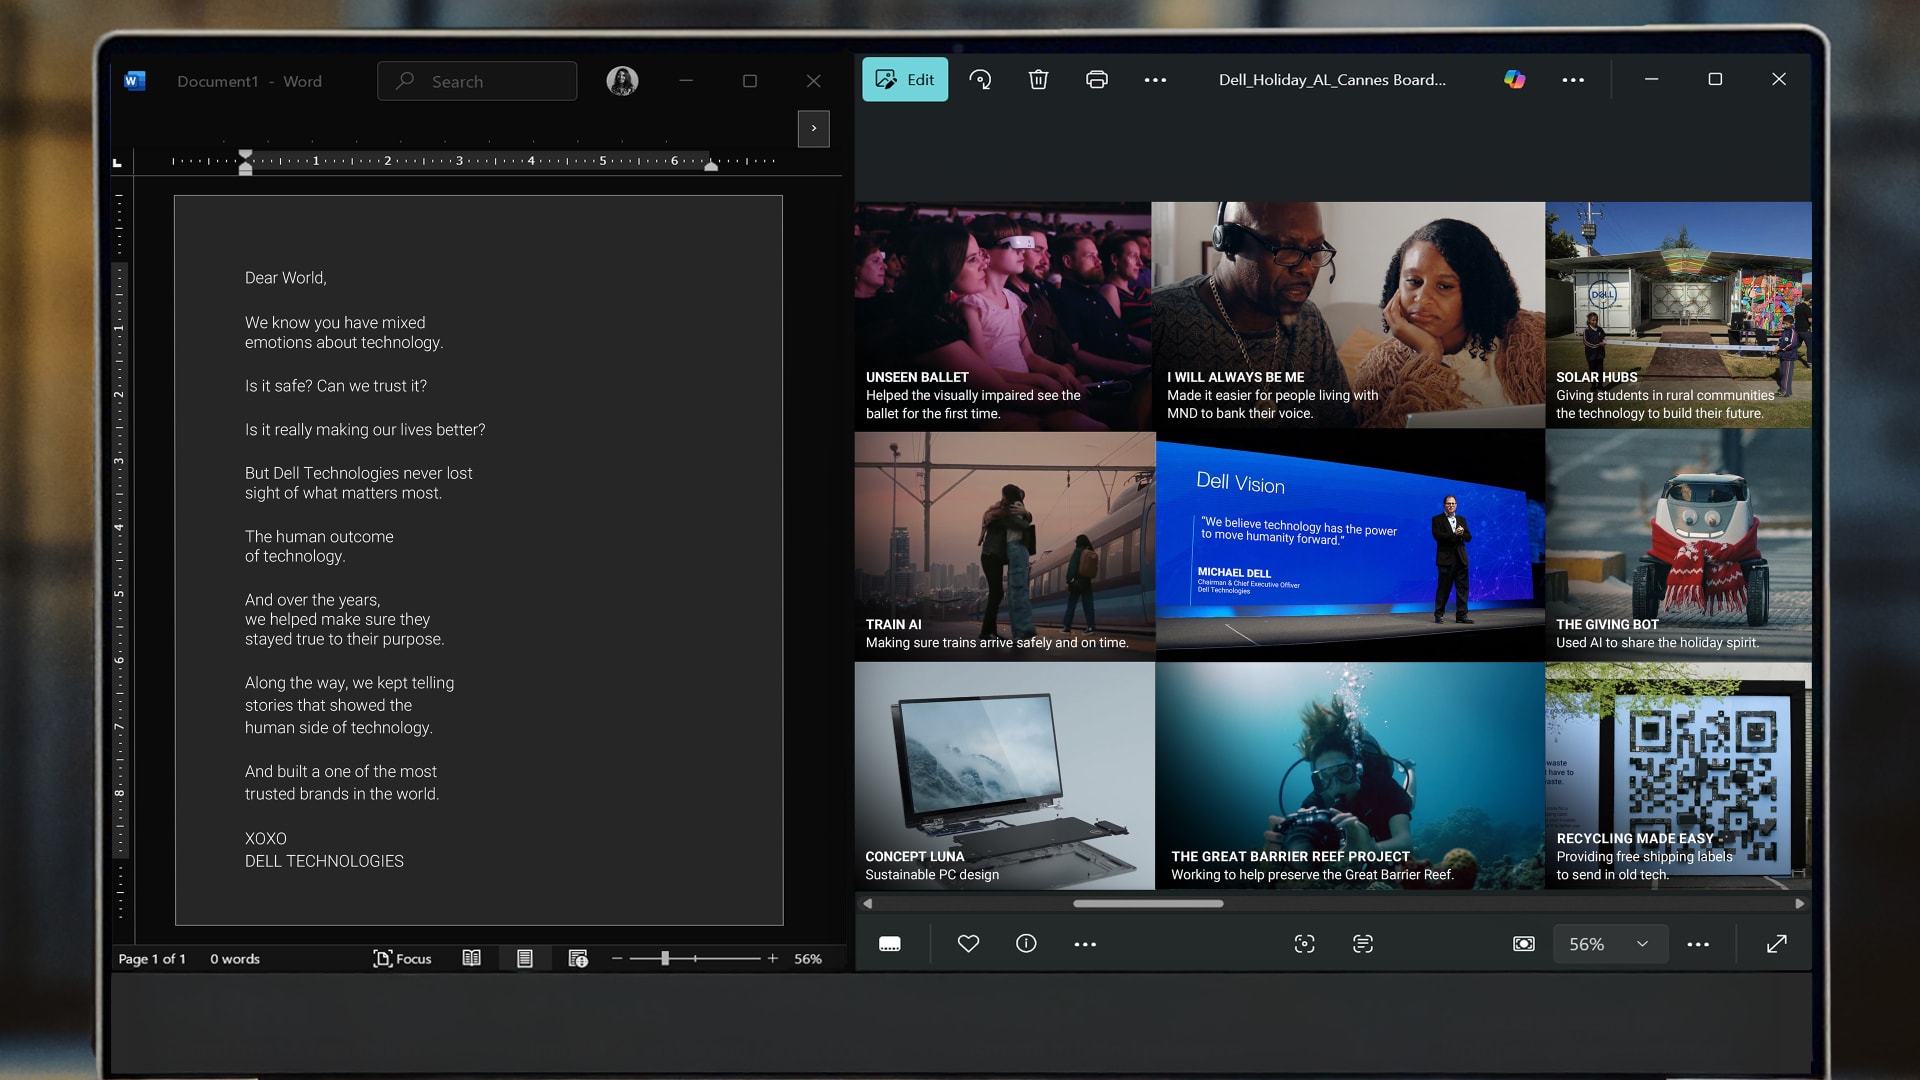Screen dimensions: 1920x1080
Task: Click 'SOLAR HUBS' caption in image
Action: tap(1597, 377)
